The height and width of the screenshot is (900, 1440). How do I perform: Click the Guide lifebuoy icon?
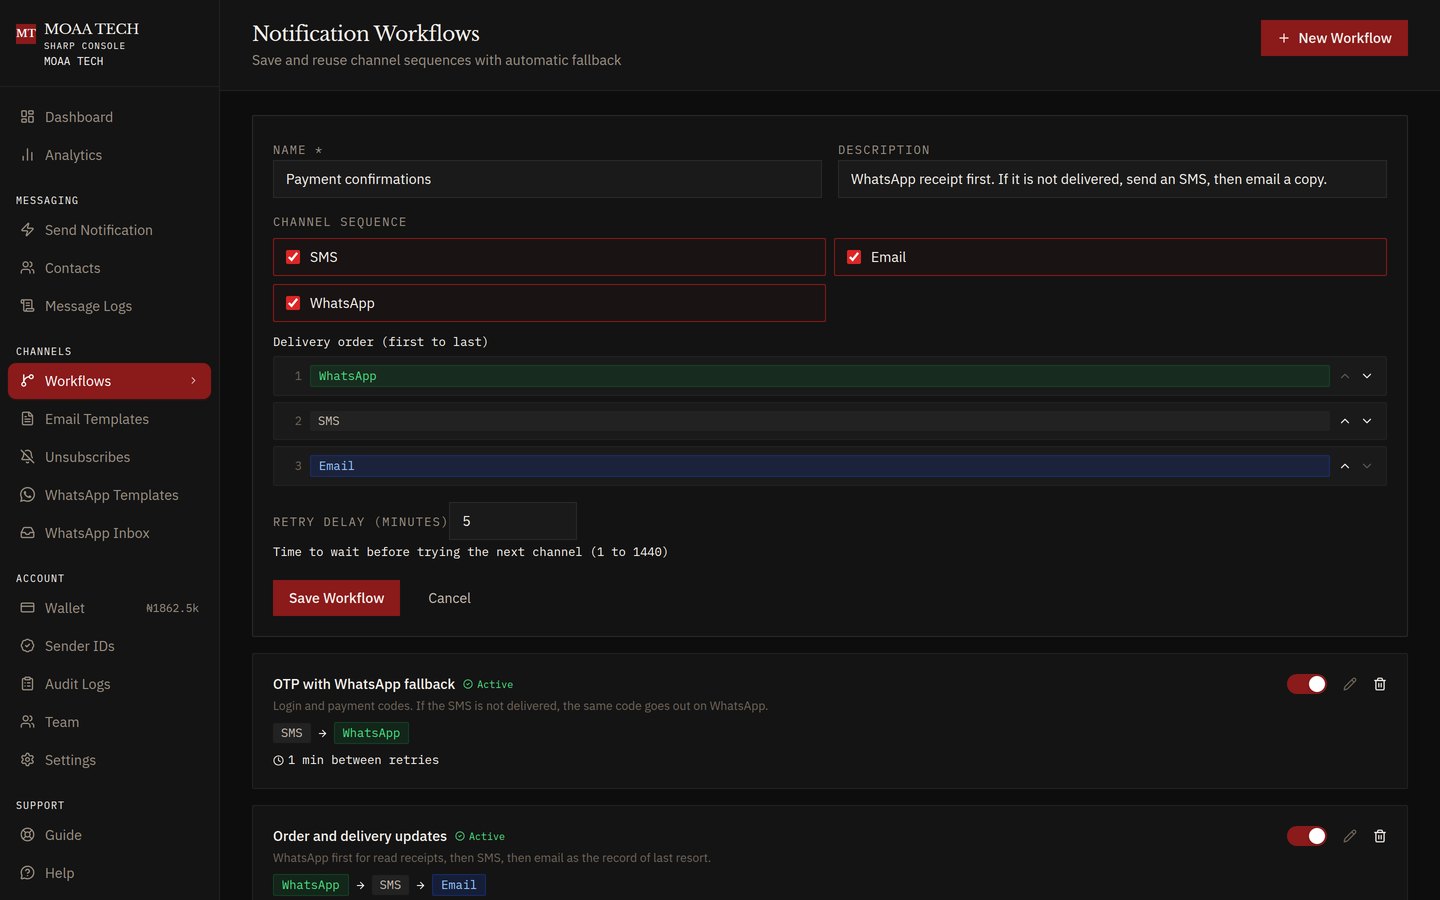(x=27, y=835)
